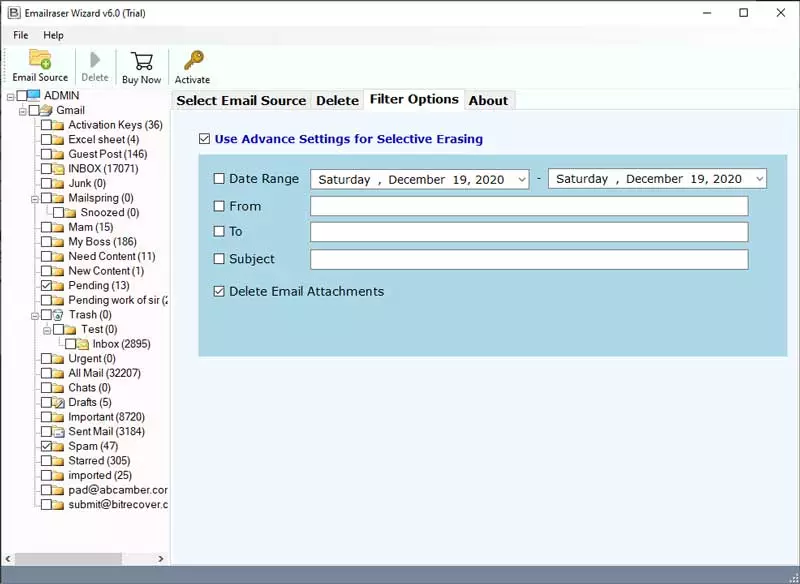Click the tree scrollbar left arrow
This screenshot has width=800, height=584.
click(8, 558)
